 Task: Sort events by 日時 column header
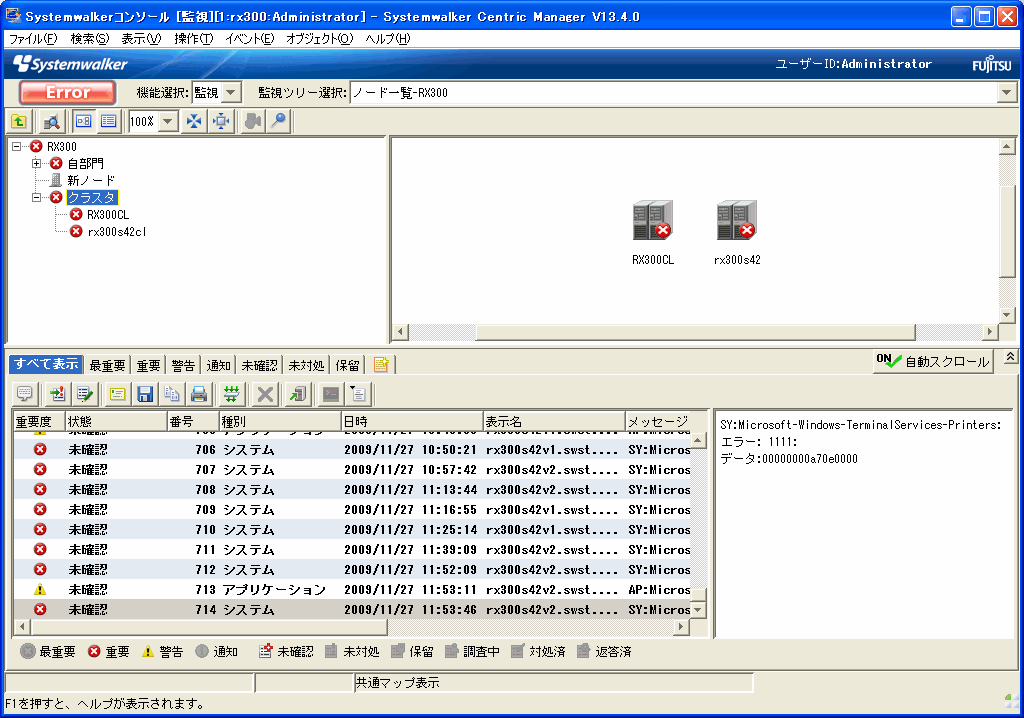click(x=412, y=421)
